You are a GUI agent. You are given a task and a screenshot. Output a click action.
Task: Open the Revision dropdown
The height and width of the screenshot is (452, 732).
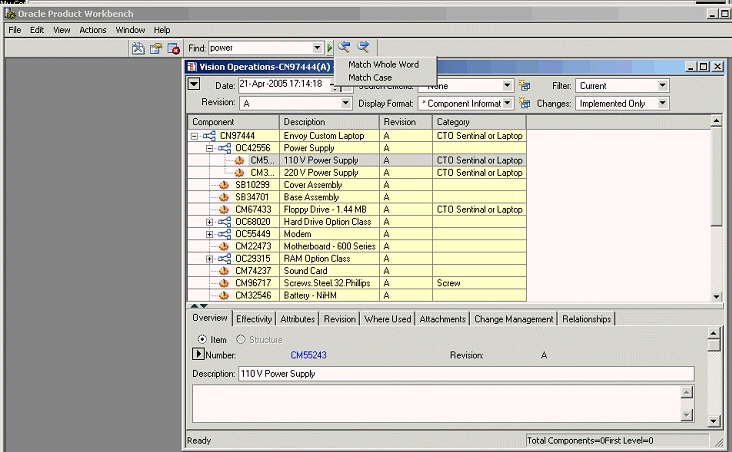click(345, 103)
